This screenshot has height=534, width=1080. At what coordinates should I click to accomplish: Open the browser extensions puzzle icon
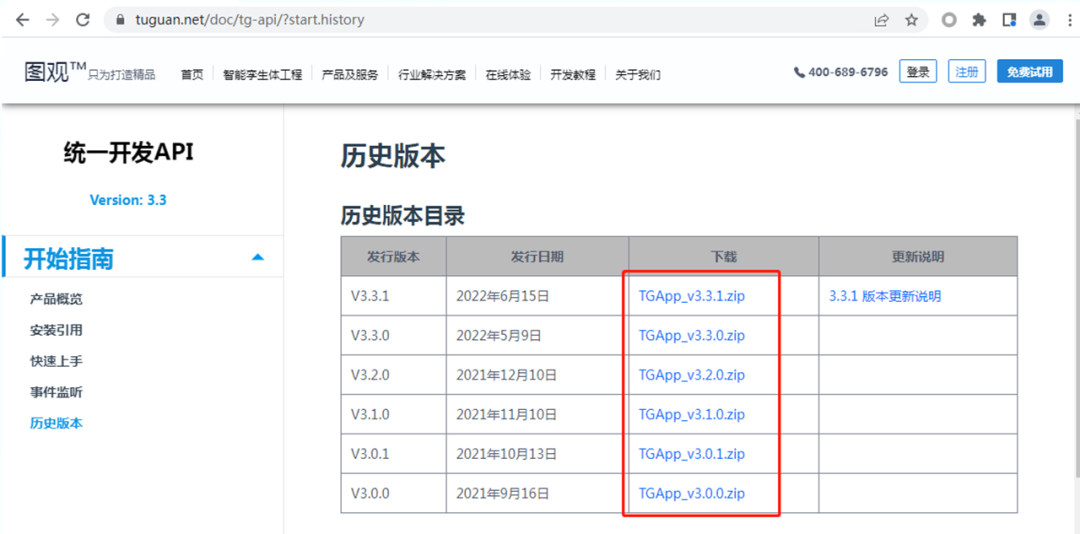pos(979,21)
